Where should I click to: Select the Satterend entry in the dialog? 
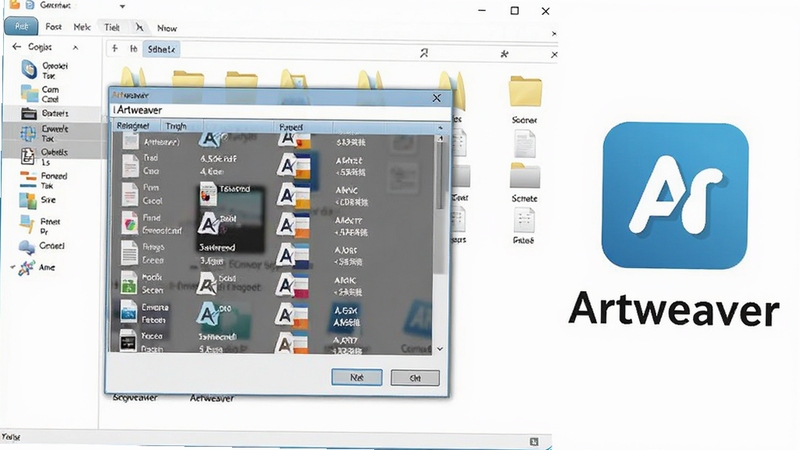click(217, 247)
